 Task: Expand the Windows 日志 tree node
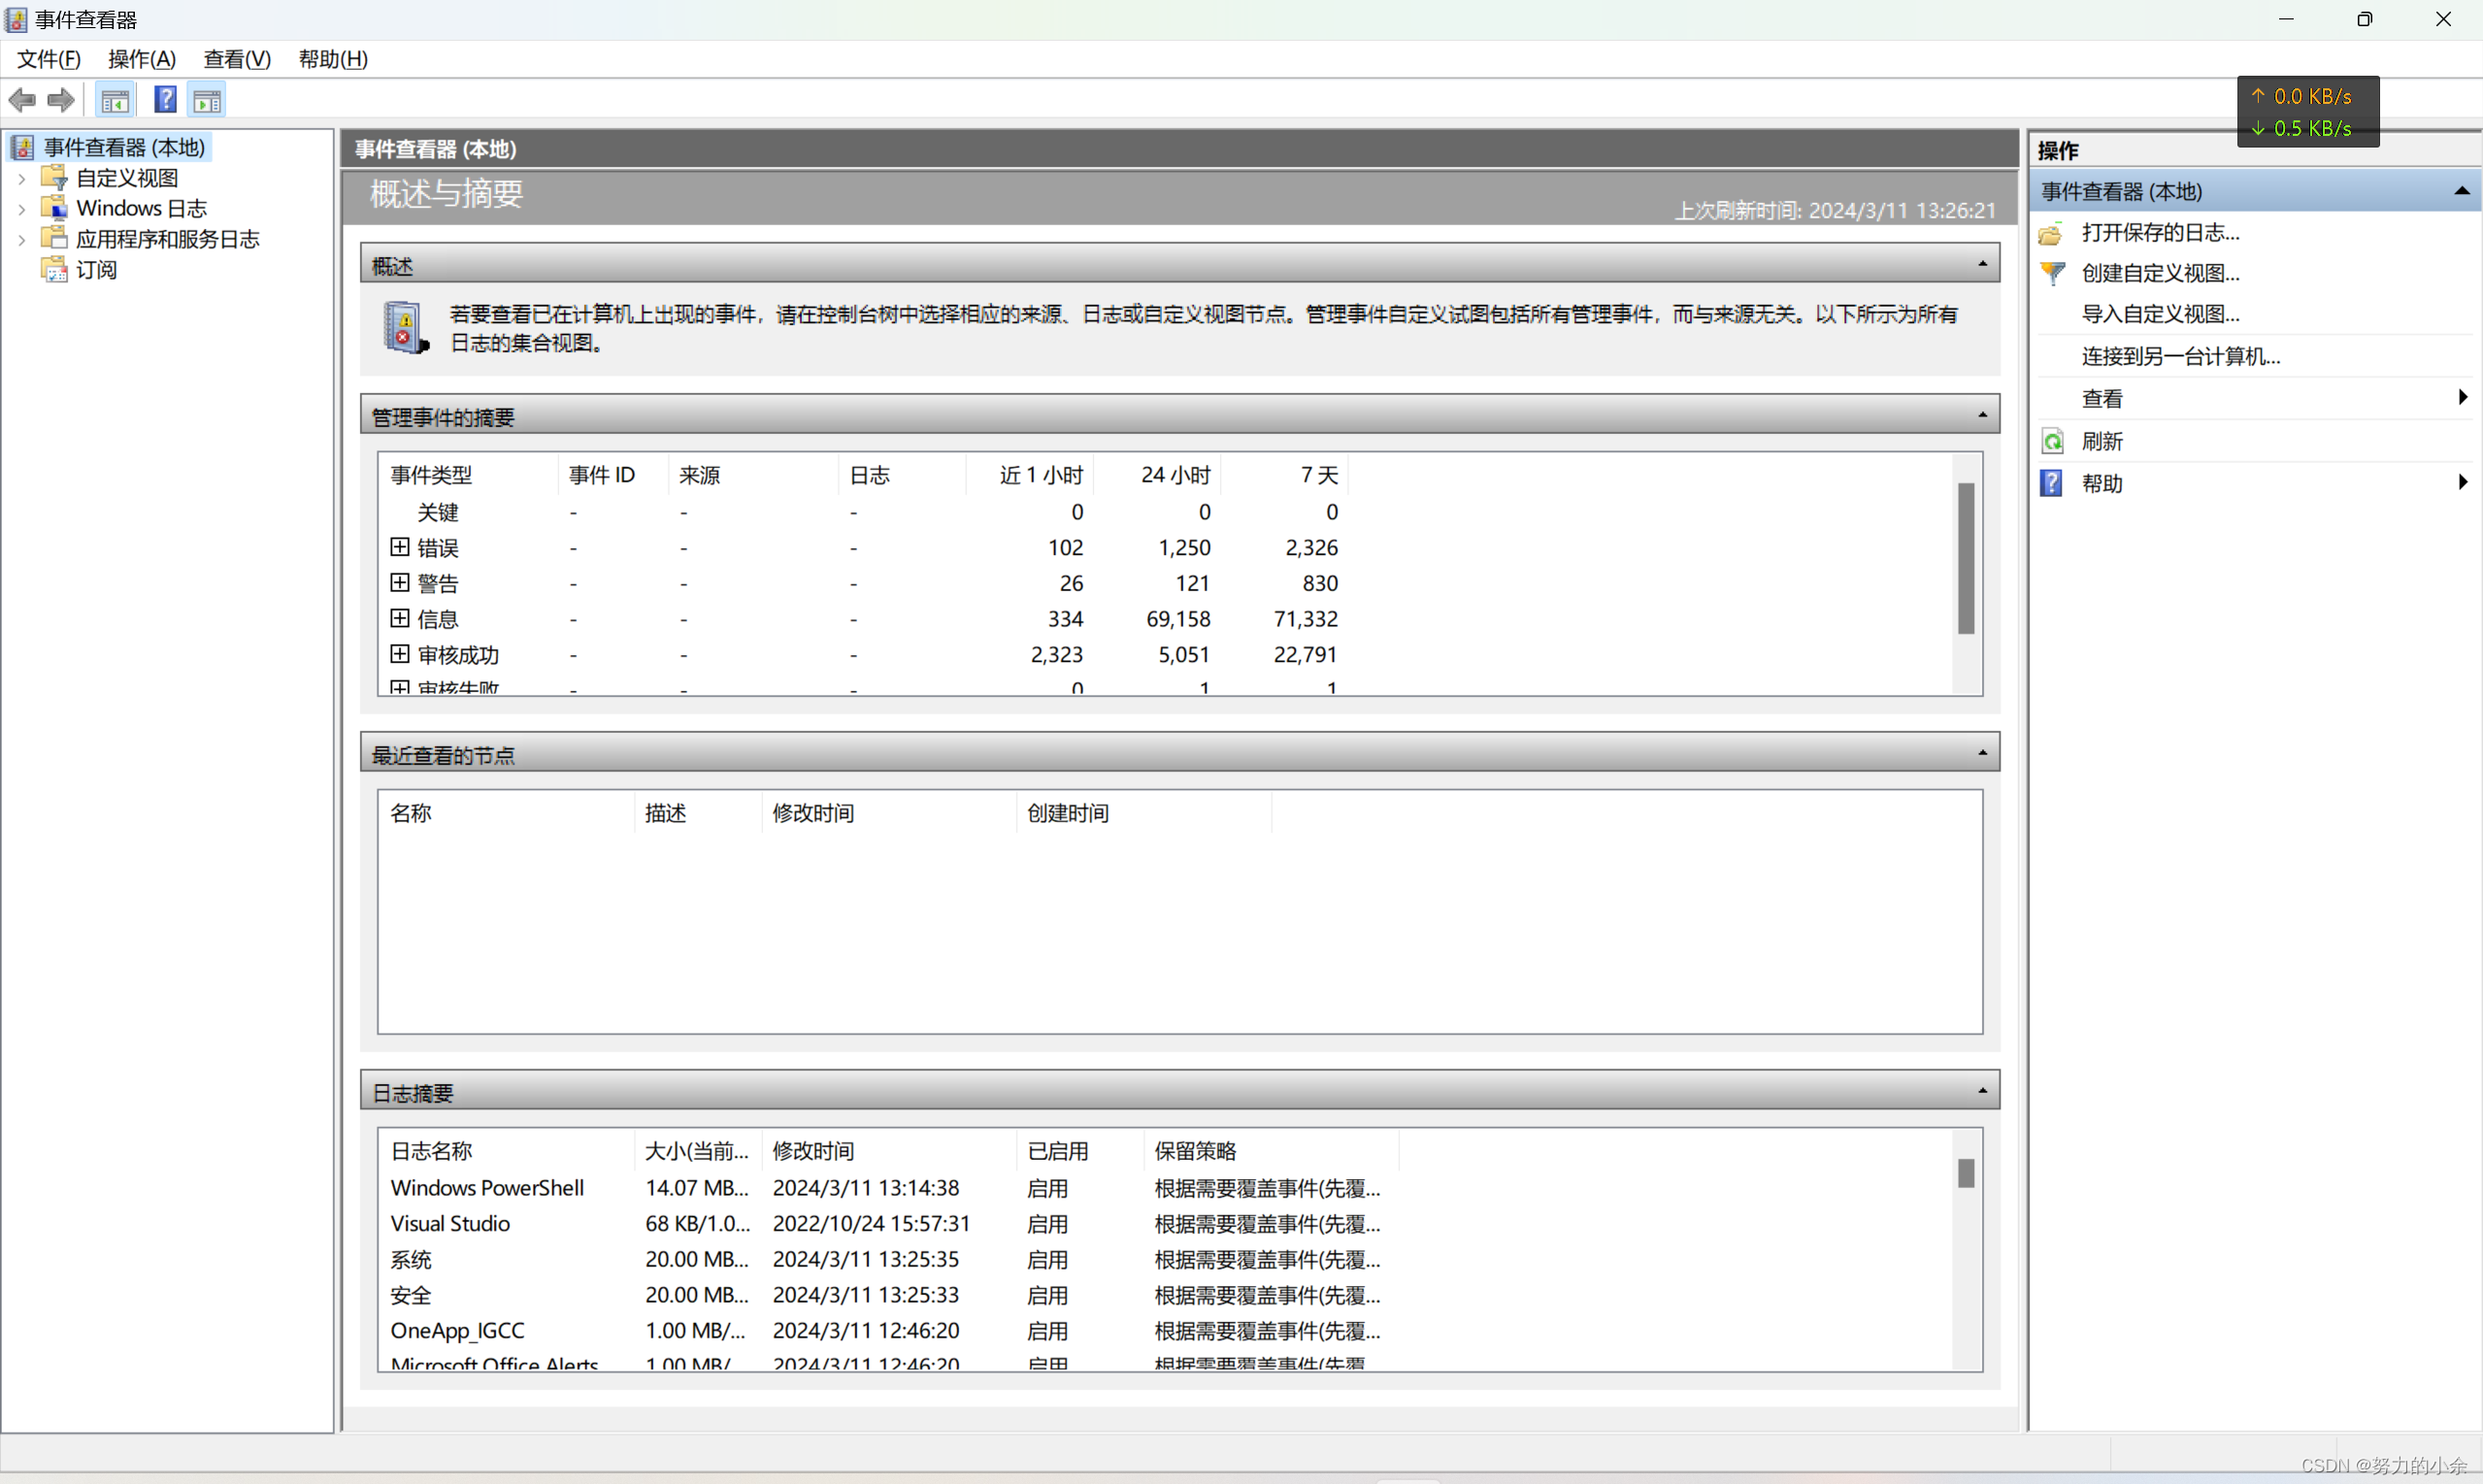[22, 209]
